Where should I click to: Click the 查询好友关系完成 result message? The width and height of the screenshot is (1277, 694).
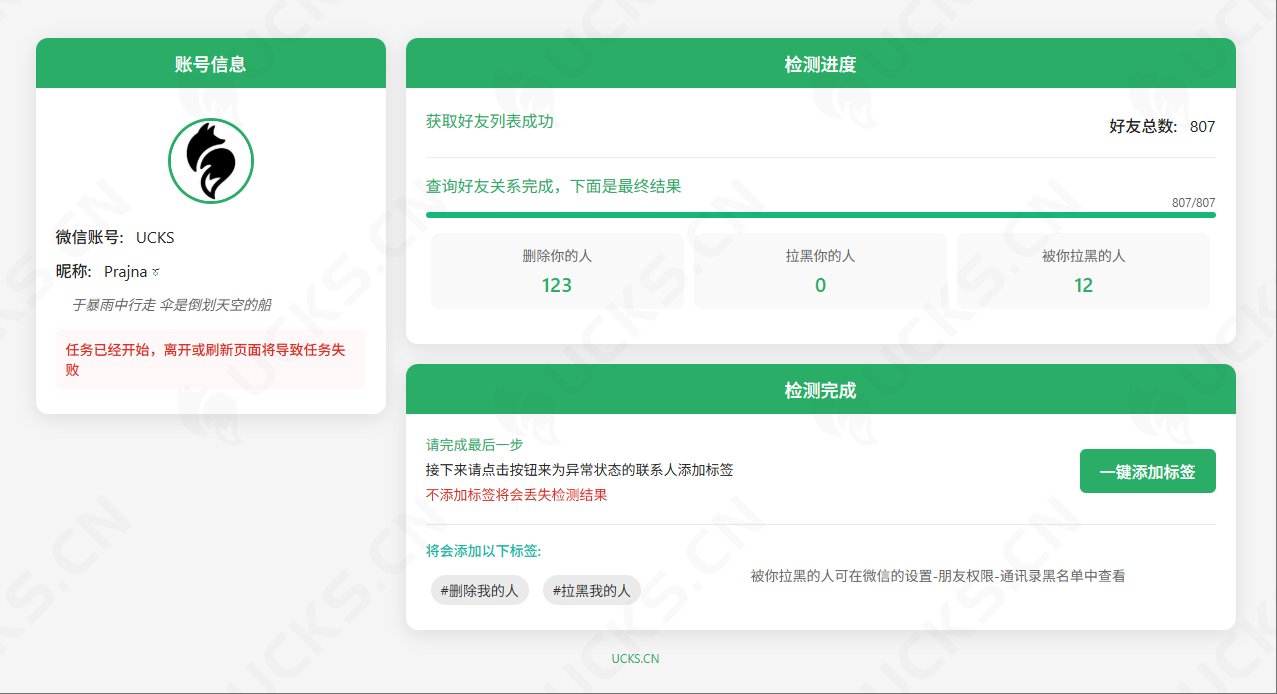tap(554, 186)
